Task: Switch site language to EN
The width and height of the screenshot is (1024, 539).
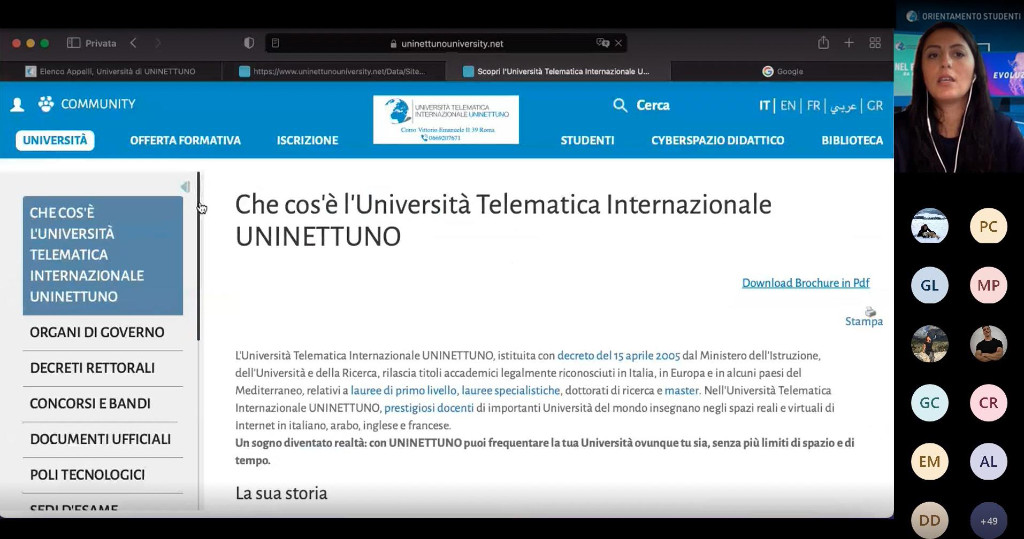Action: tap(788, 106)
